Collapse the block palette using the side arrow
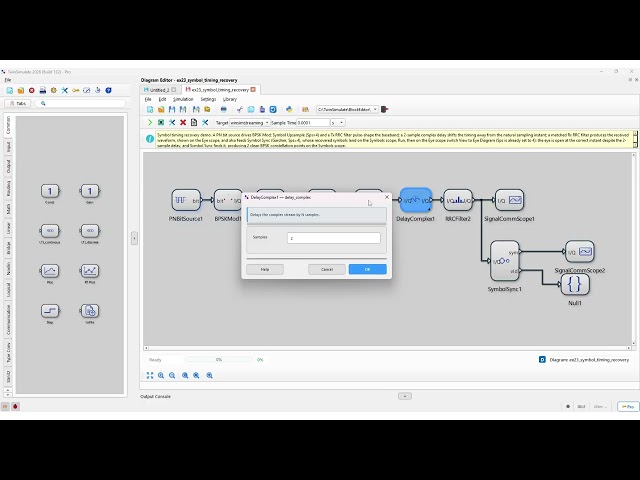The height and width of the screenshot is (480, 640). (x=134, y=238)
